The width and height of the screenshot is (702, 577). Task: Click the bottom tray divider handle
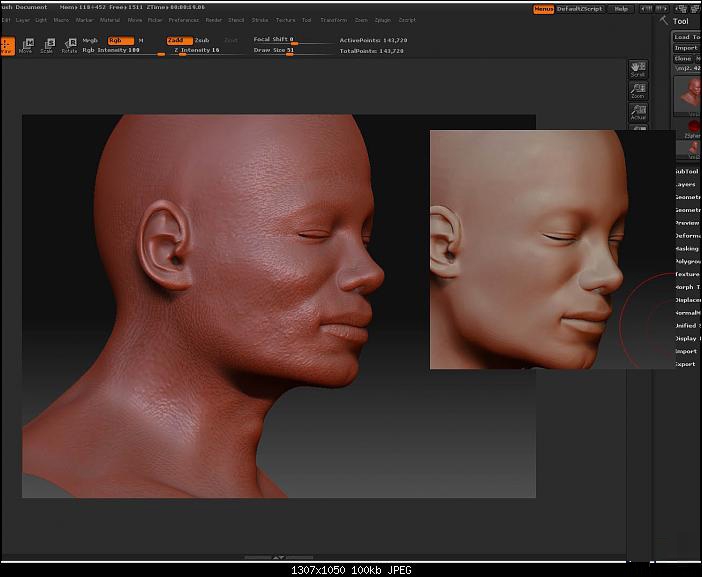(278, 557)
